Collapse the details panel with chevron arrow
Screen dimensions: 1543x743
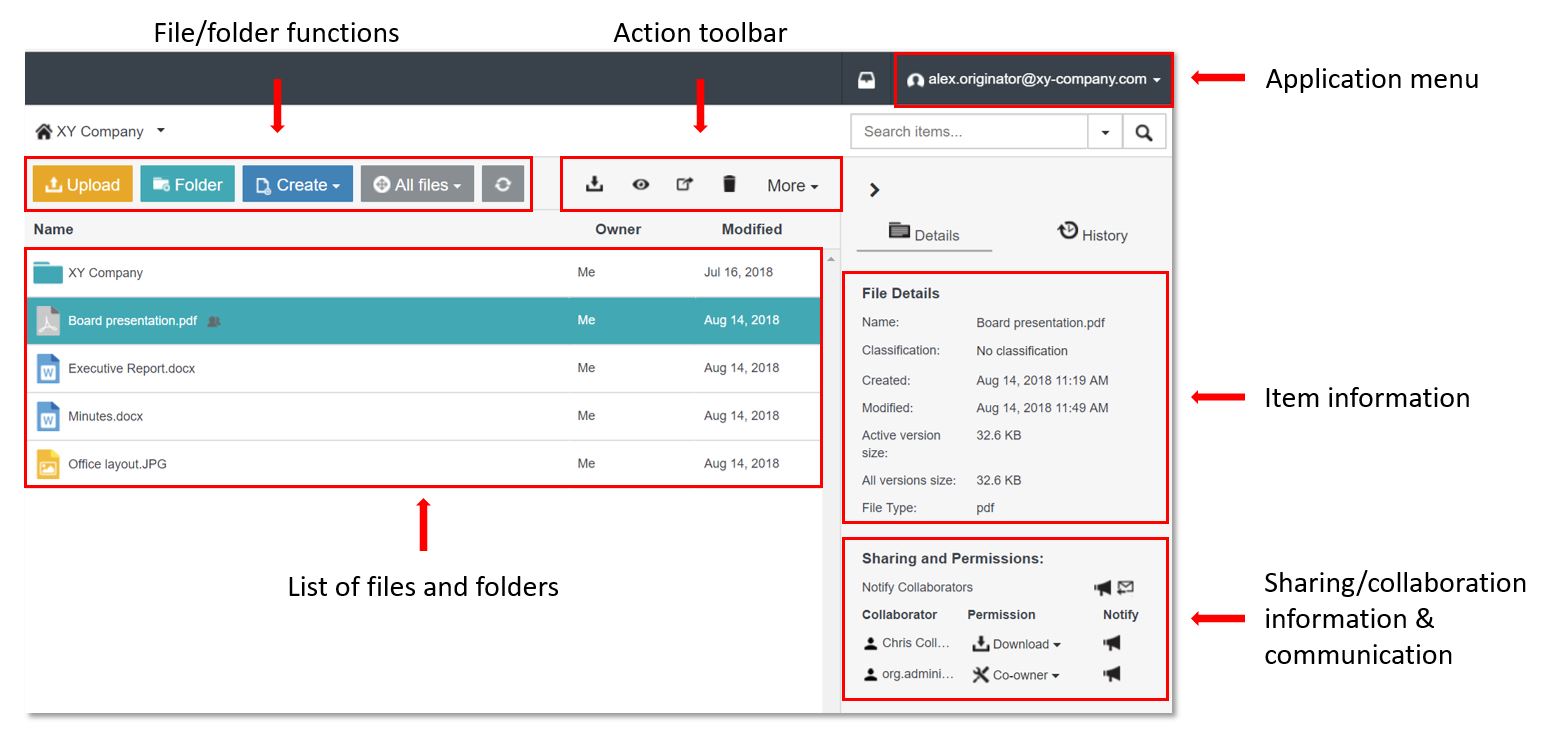[x=874, y=190]
